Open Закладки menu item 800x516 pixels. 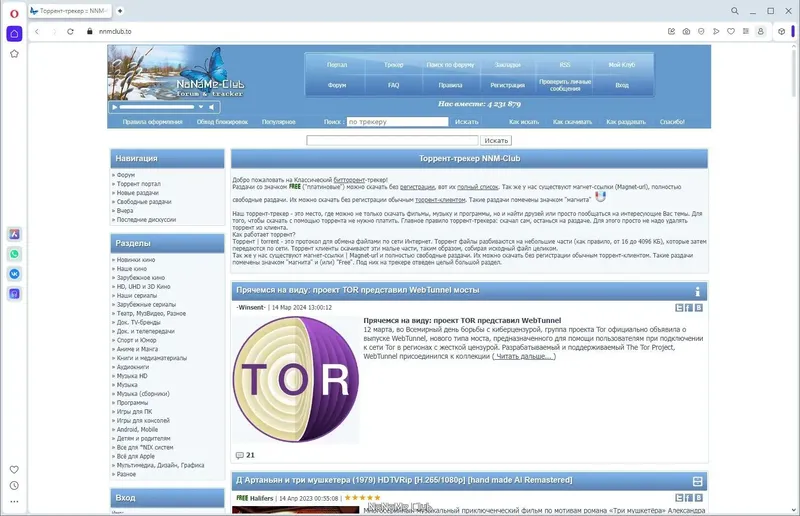508,65
